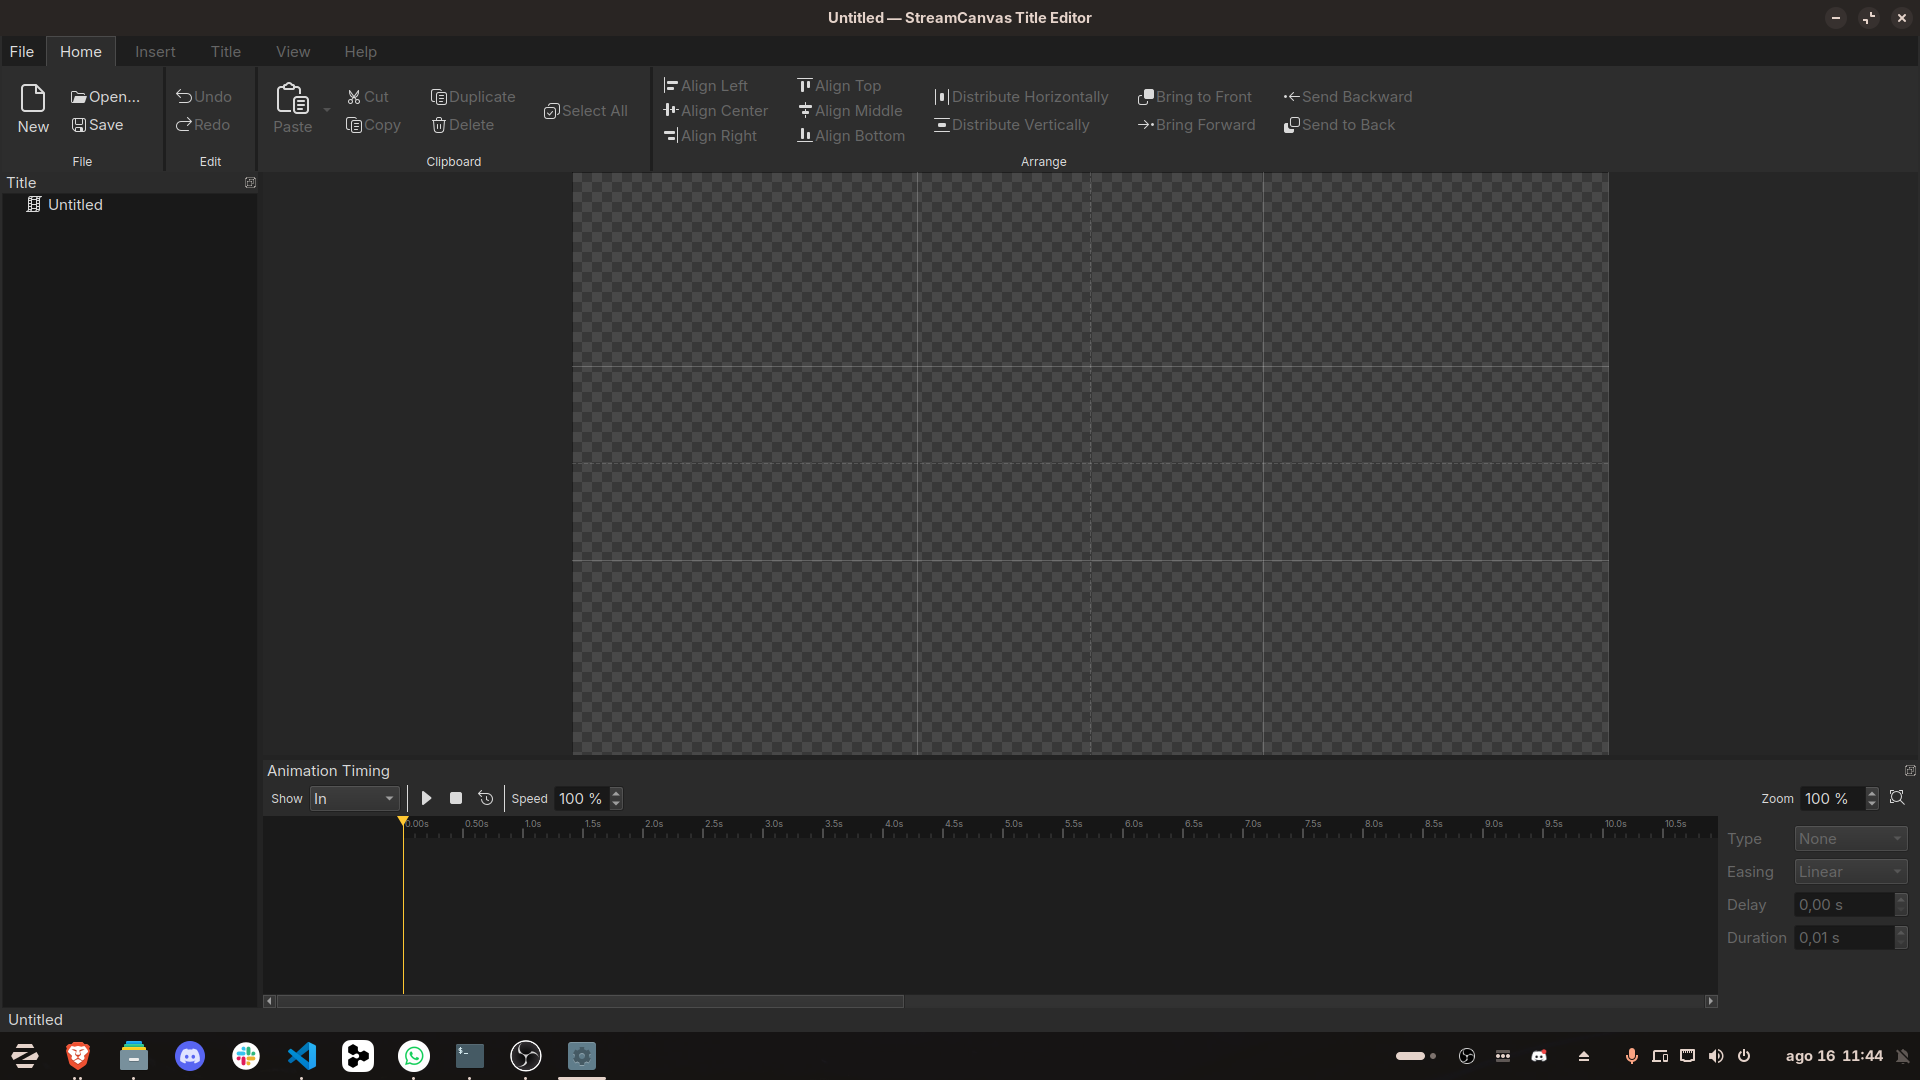Delete the selected element
The image size is (1920, 1080).
pyautogui.click(x=463, y=125)
